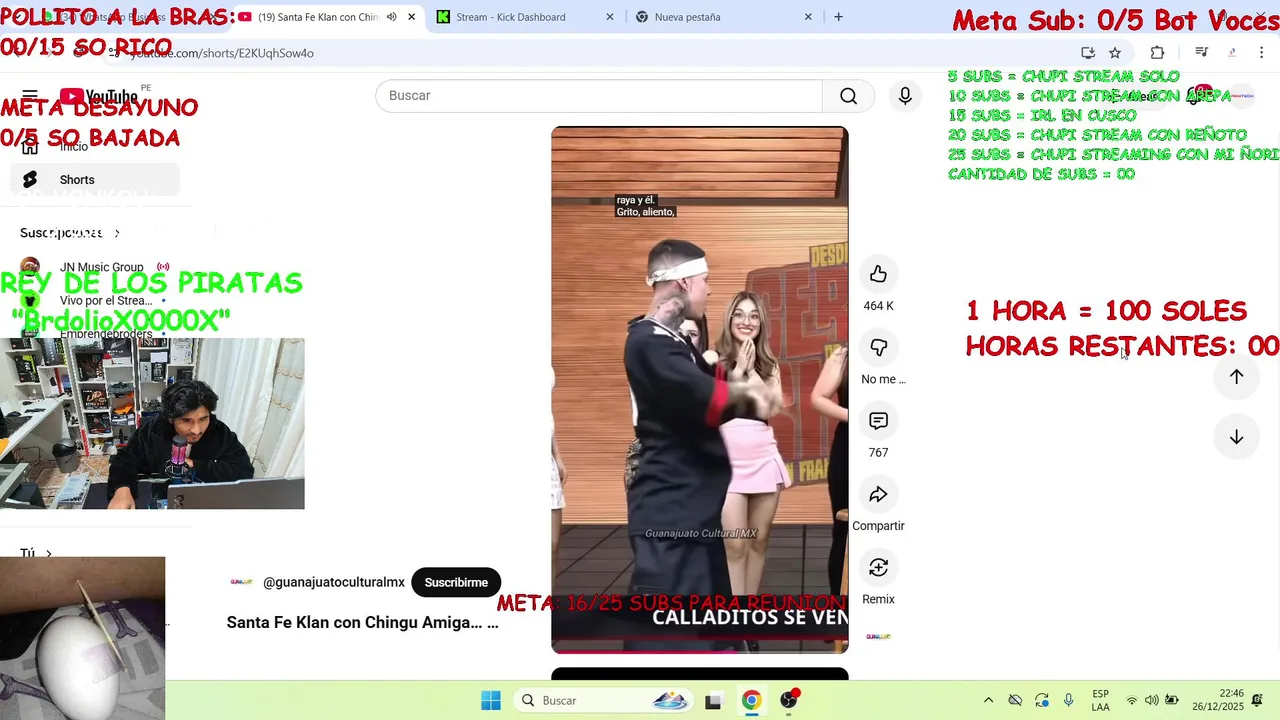
Task: Open OBS Studio from the taskbar
Action: [789, 700]
